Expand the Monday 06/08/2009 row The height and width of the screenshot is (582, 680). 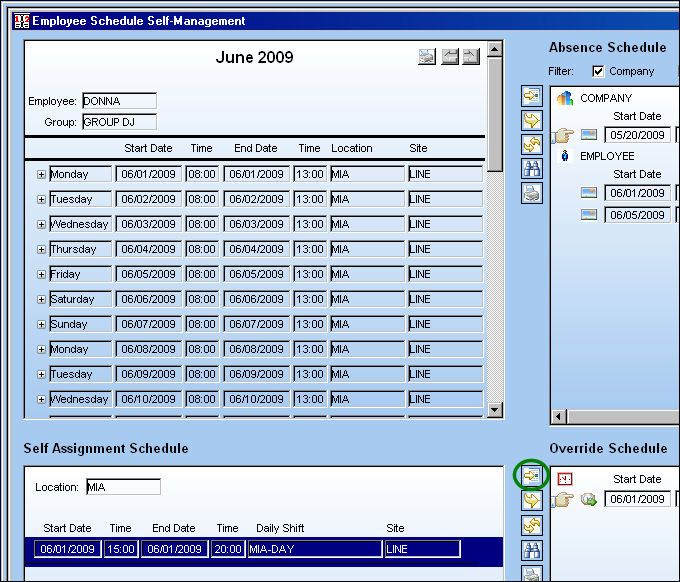(41, 349)
